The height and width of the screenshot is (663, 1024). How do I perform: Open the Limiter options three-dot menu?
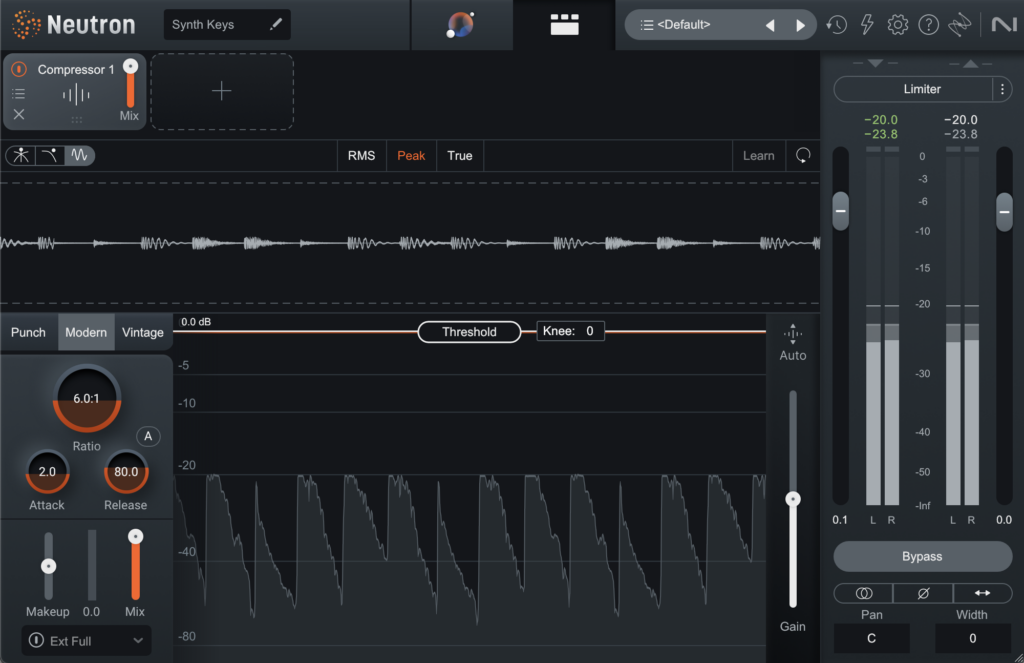click(x=1002, y=89)
